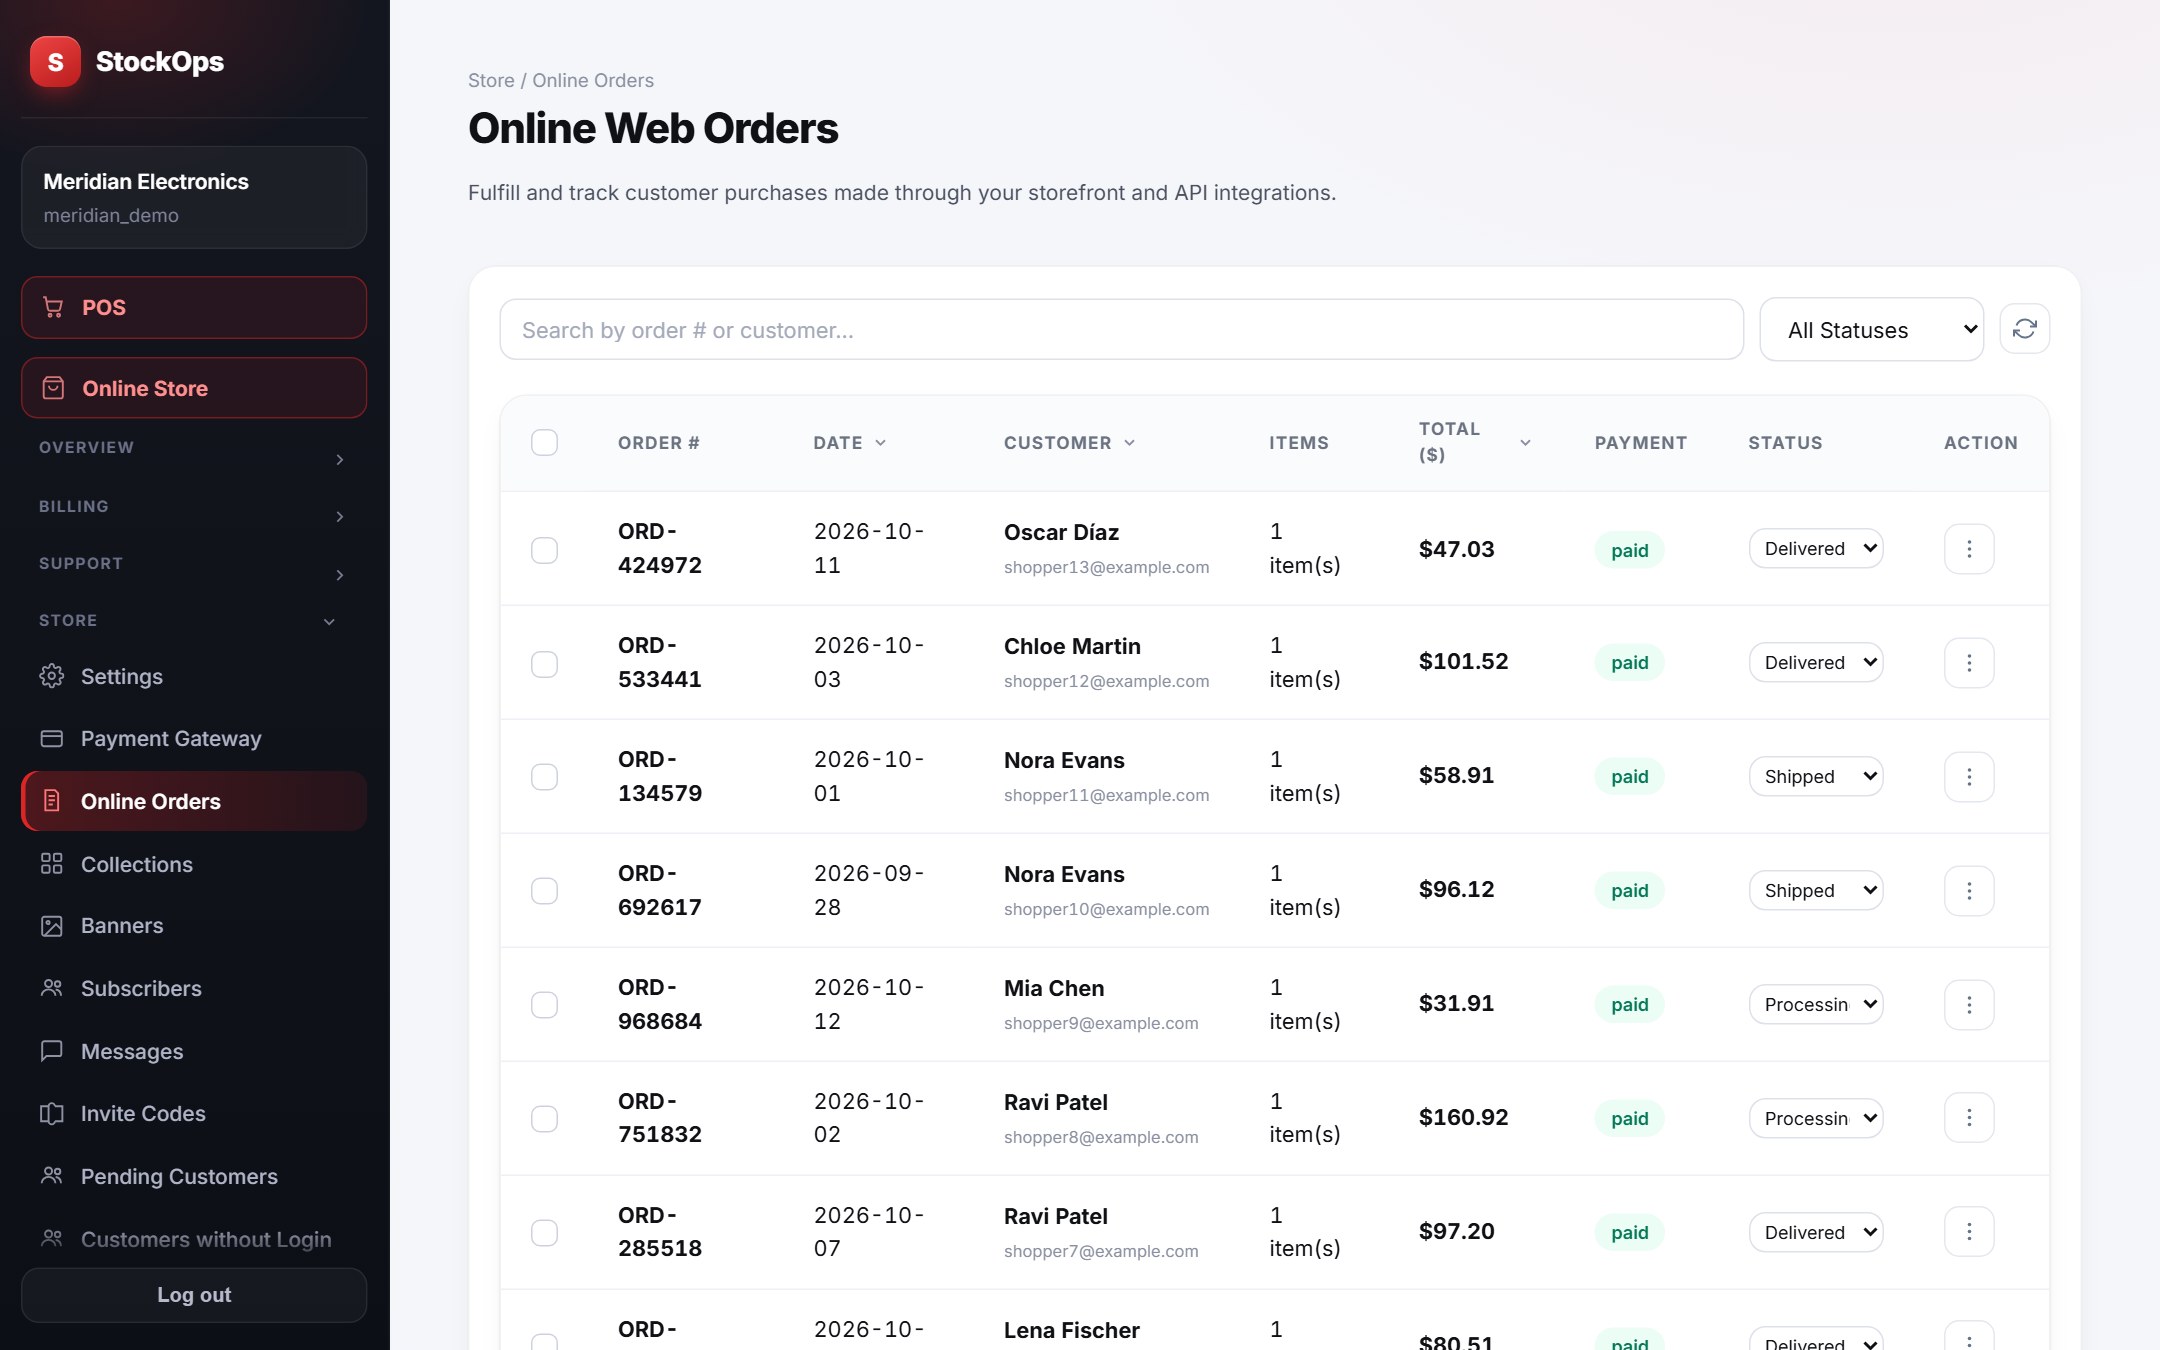Select order ORD-692617 checkbox

pyautogui.click(x=544, y=891)
